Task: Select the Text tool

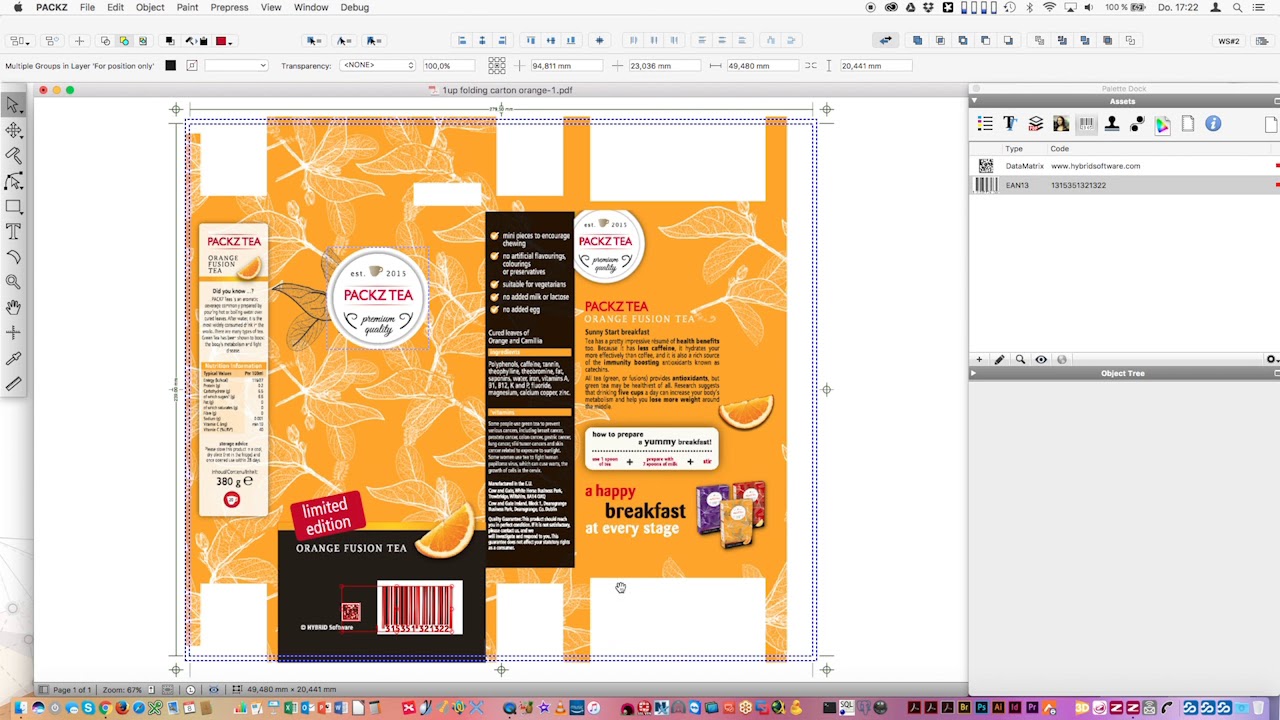Action: point(14,231)
